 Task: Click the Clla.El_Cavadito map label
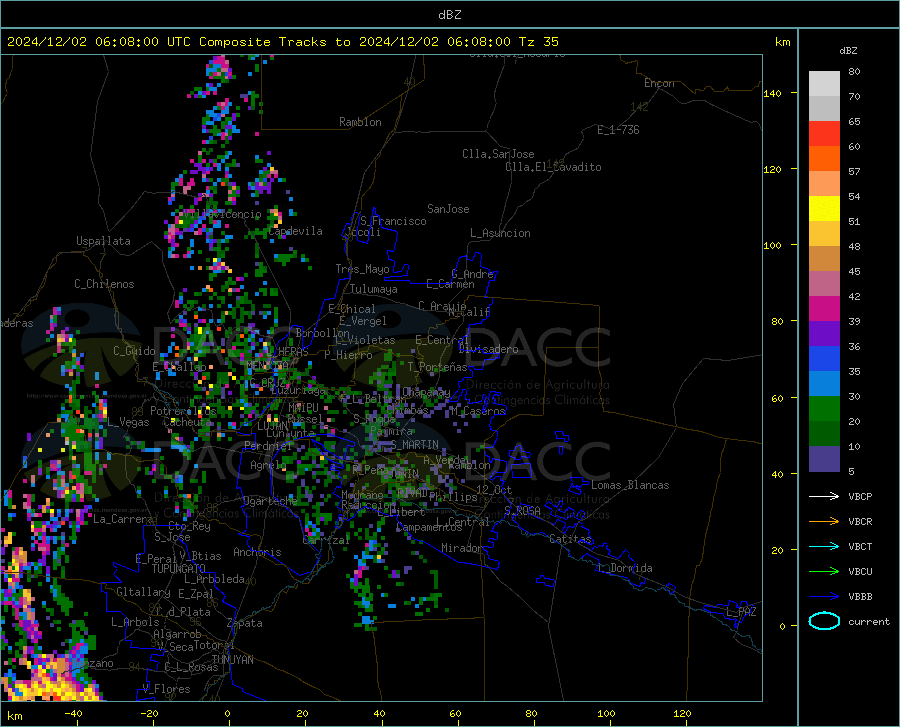(x=553, y=167)
